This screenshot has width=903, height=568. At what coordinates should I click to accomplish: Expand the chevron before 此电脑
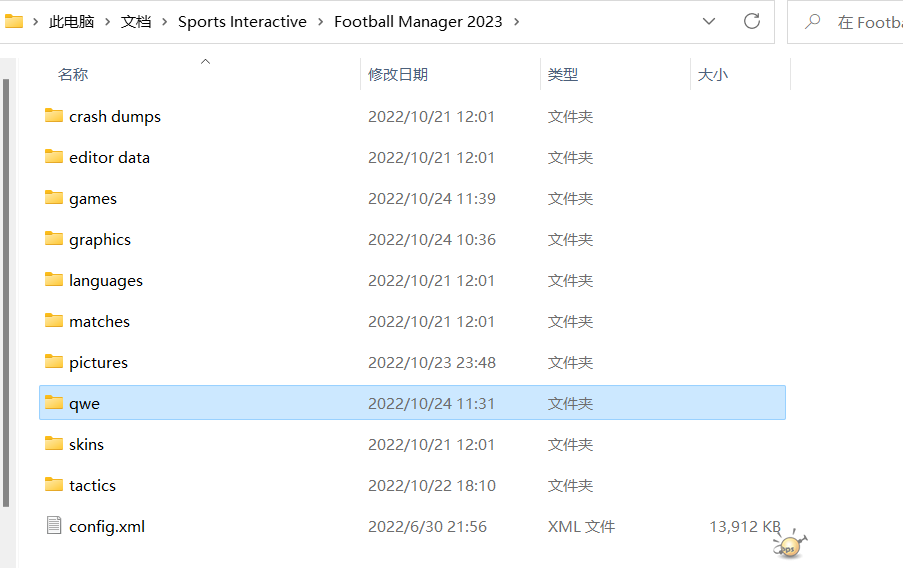pyautogui.click(x=36, y=22)
